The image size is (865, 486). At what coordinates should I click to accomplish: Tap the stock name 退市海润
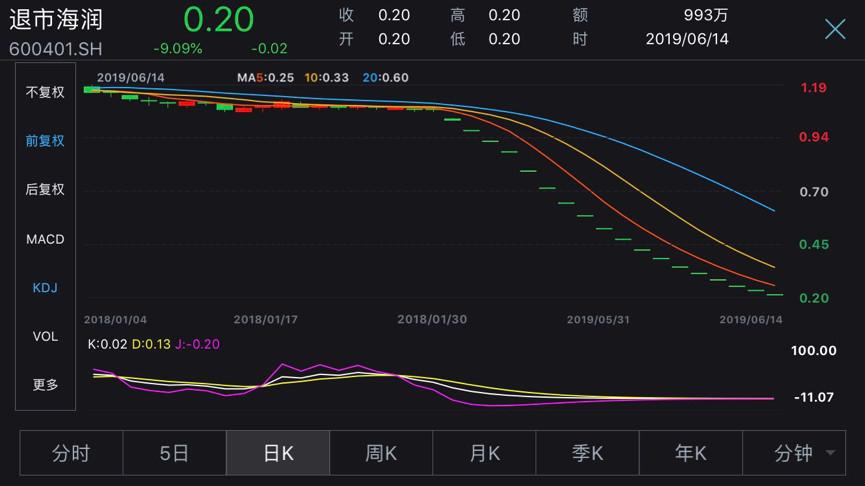click(56, 19)
